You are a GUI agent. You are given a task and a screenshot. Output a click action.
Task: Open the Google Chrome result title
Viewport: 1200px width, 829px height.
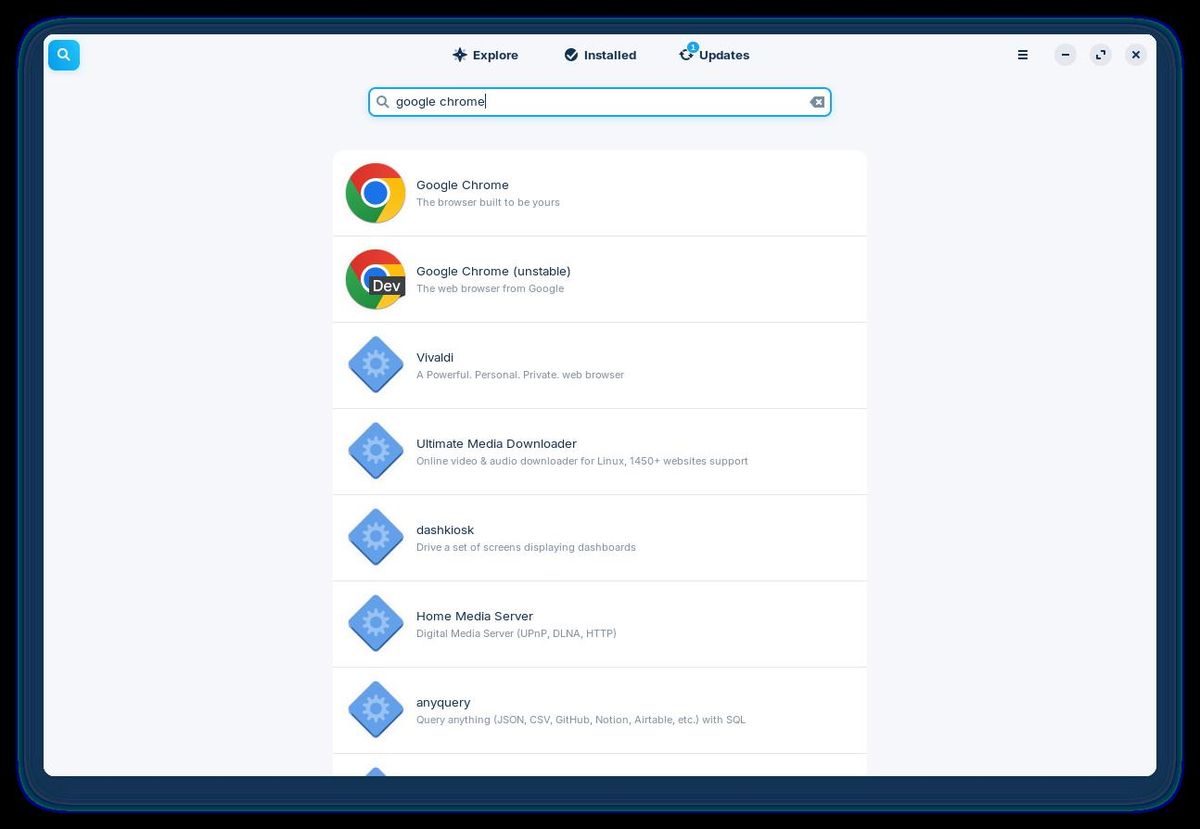[x=462, y=185]
